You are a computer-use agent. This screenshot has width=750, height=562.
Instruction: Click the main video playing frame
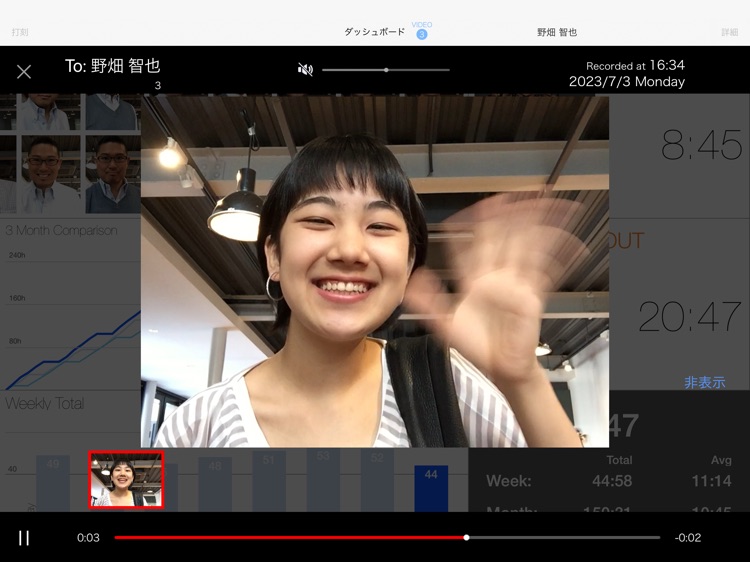(375, 271)
